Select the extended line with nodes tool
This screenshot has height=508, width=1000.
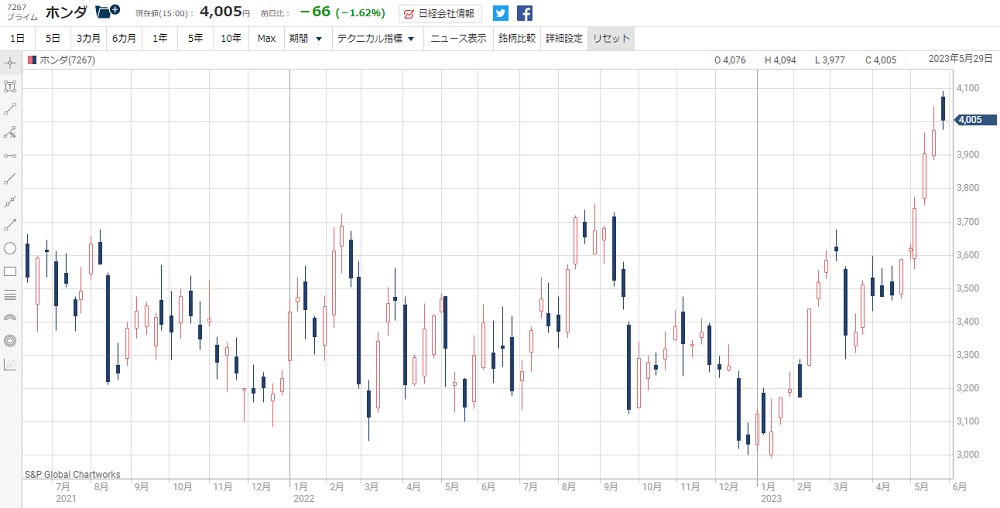click(10, 202)
